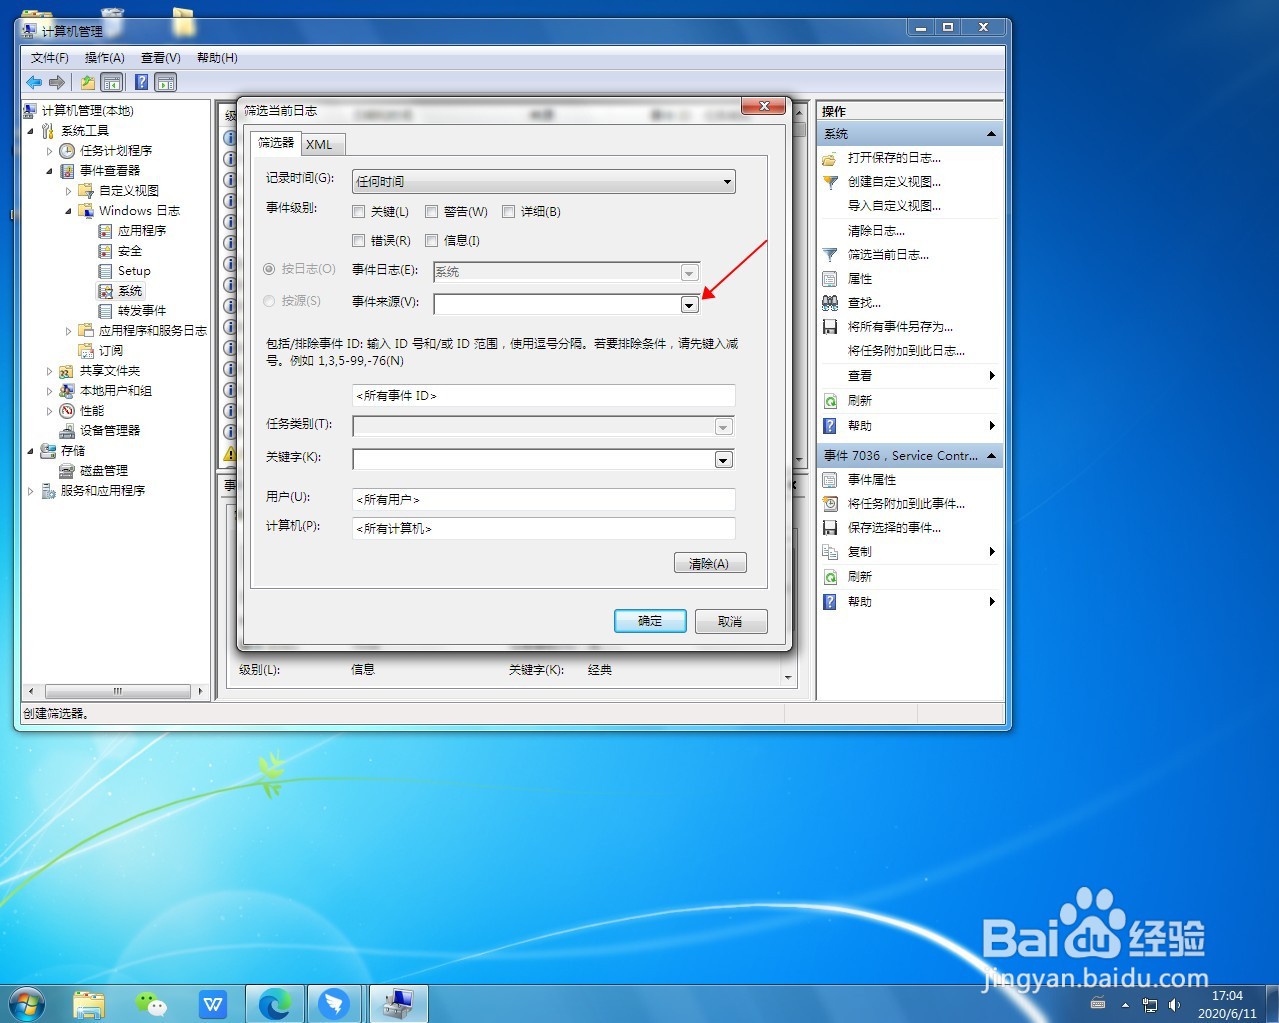The image size is (1279, 1023).
Task: Collapse the System Tools (系统工具) tree node
Action: pos(30,131)
